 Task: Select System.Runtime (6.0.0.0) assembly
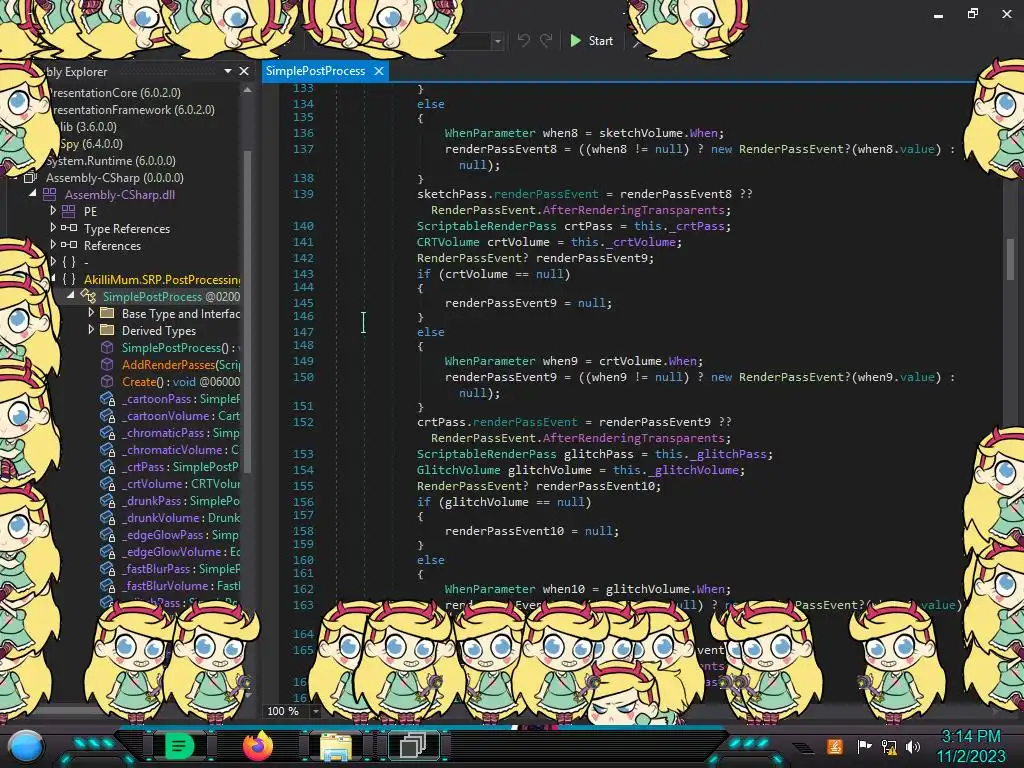tap(111, 161)
